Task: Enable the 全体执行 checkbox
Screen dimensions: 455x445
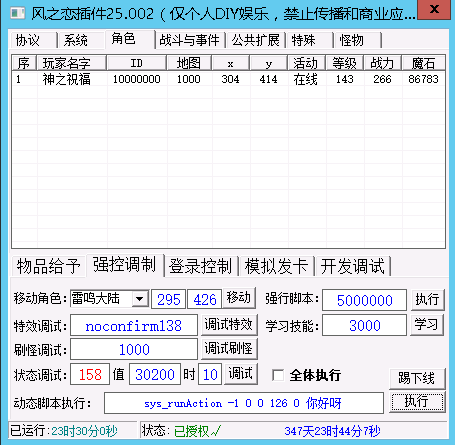Action: tap(278, 375)
